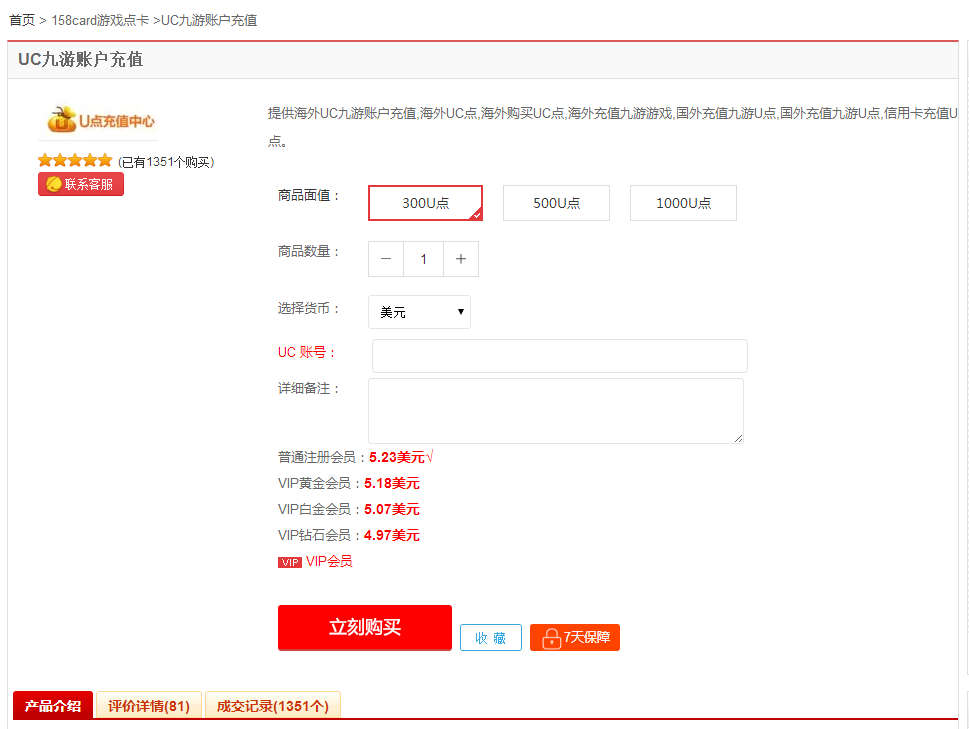
Task: Click the five-star rating icons
Action: (75, 161)
